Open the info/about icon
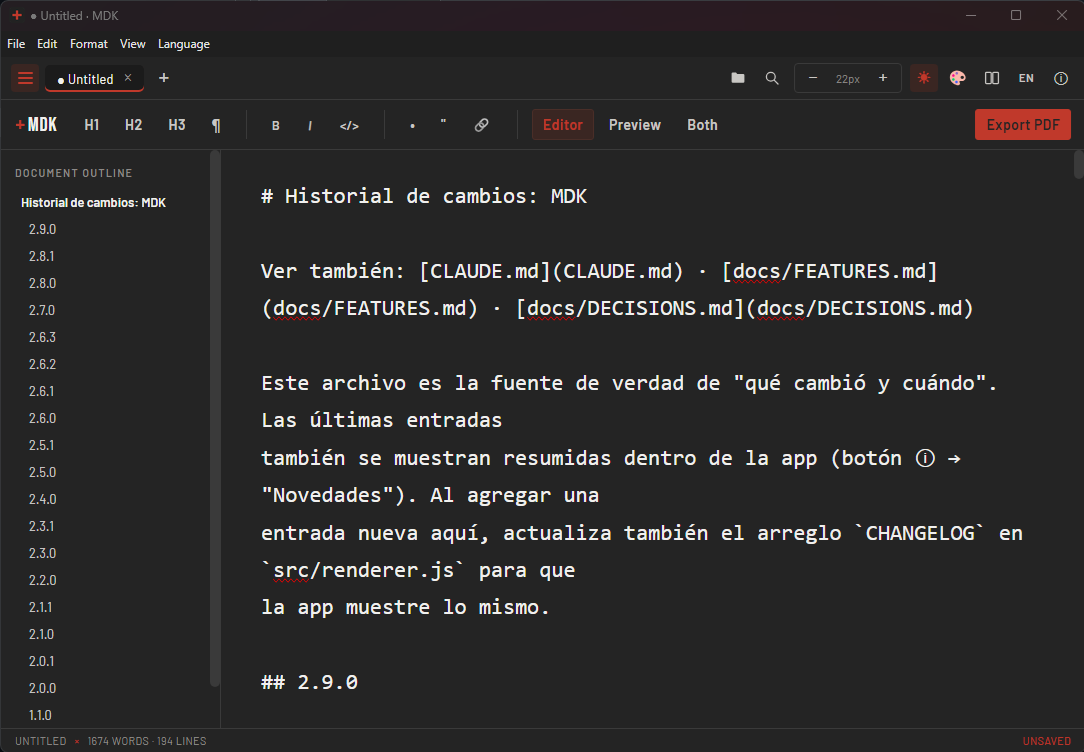The image size is (1084, 752). coord(1060,78)
